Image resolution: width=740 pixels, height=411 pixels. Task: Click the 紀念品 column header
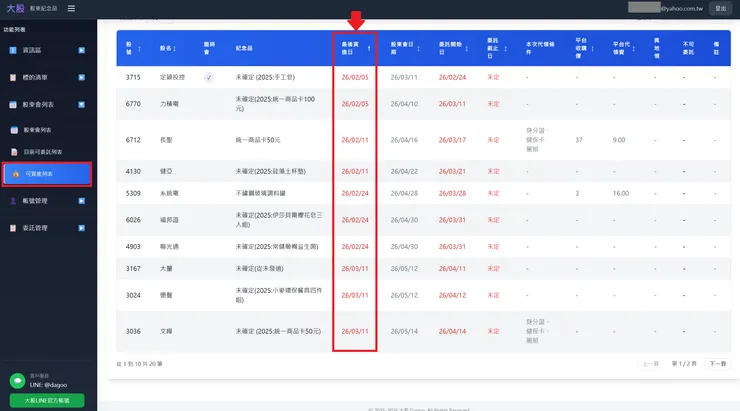pos(244,48)
